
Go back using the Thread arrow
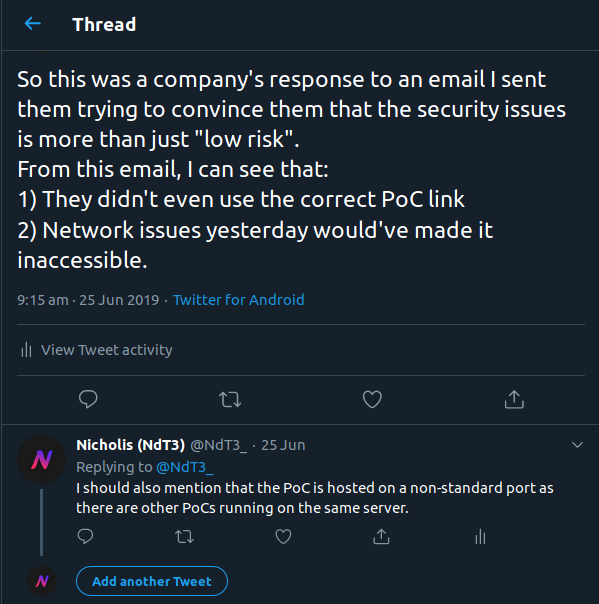[x=33, y=24]
